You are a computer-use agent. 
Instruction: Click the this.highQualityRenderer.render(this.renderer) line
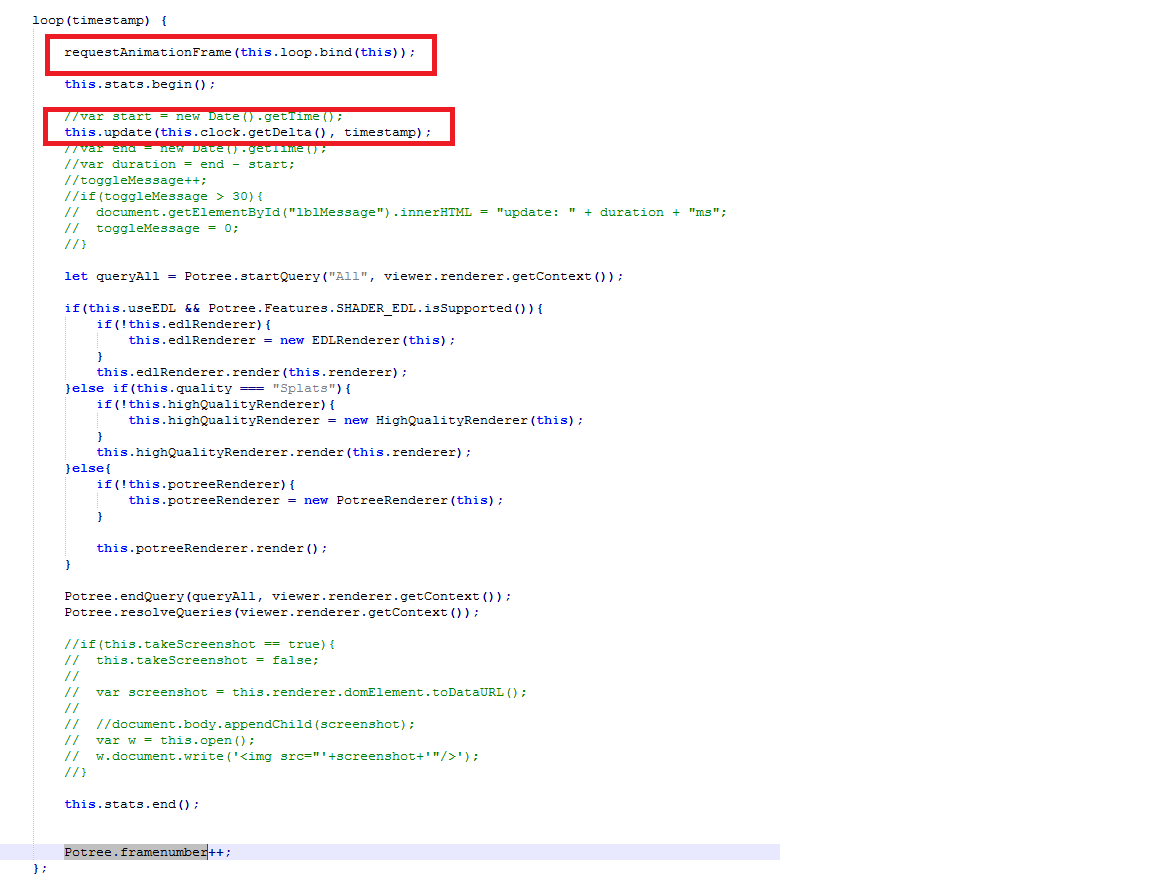(x=284, y=453)
